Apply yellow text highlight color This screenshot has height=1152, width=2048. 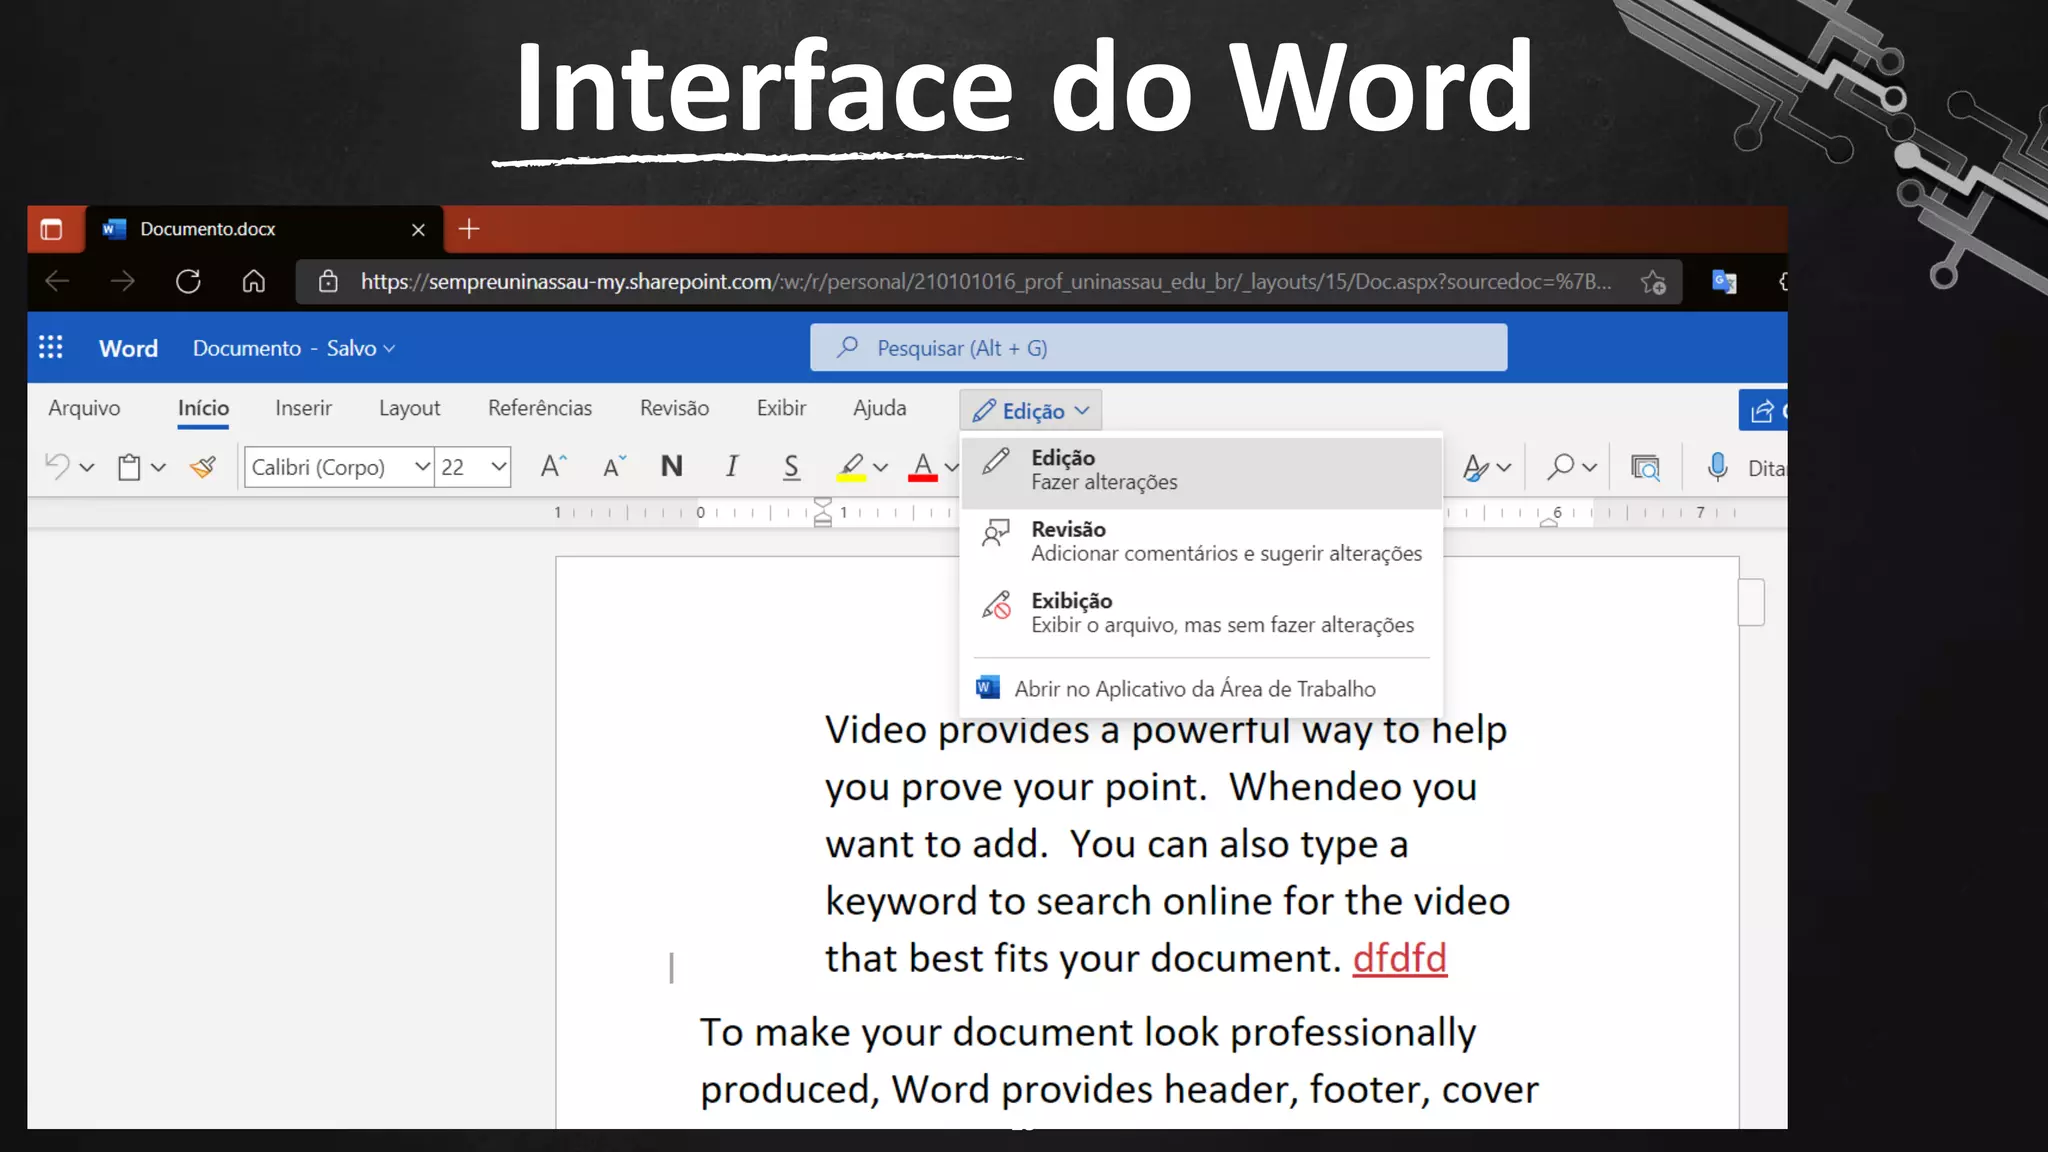851,467
